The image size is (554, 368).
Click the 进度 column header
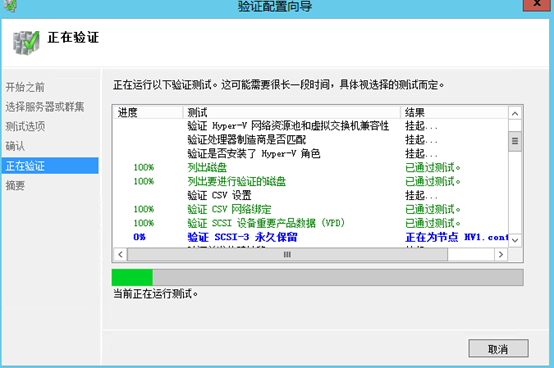click(x=148, y=113)
